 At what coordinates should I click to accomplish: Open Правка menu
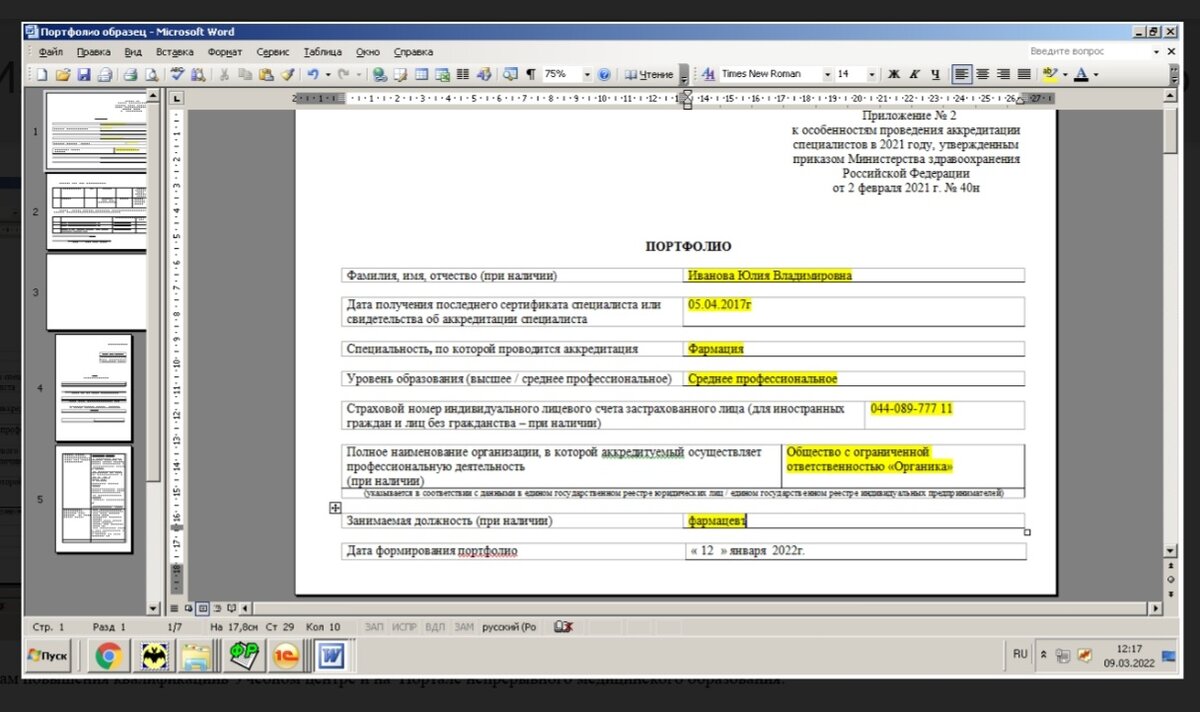click(x=93, y=51)
